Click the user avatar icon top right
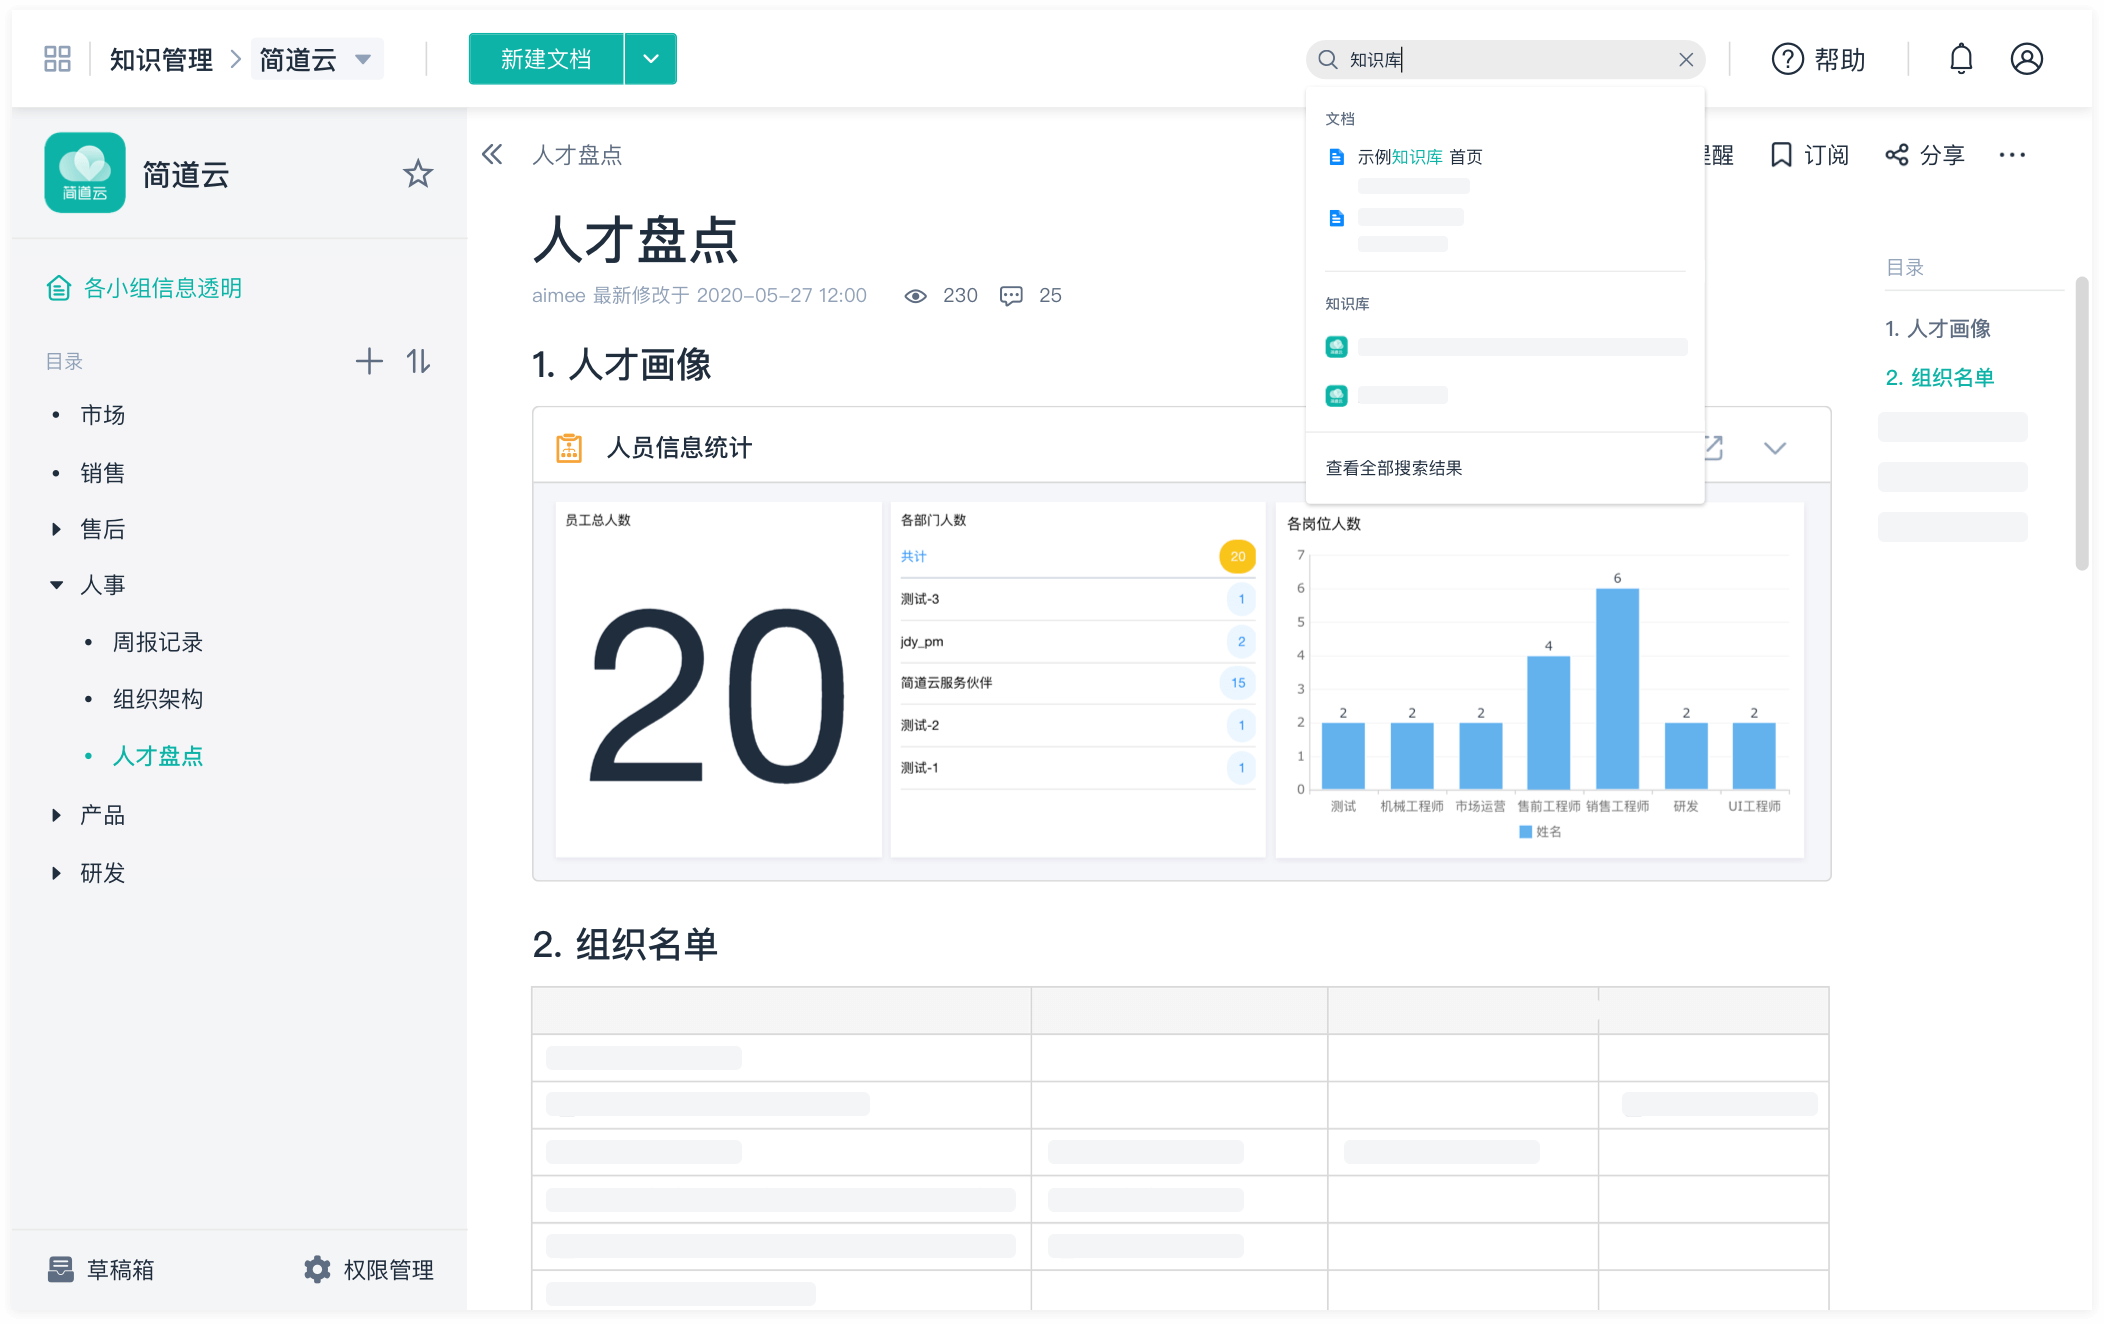 tap(2027, 59)
